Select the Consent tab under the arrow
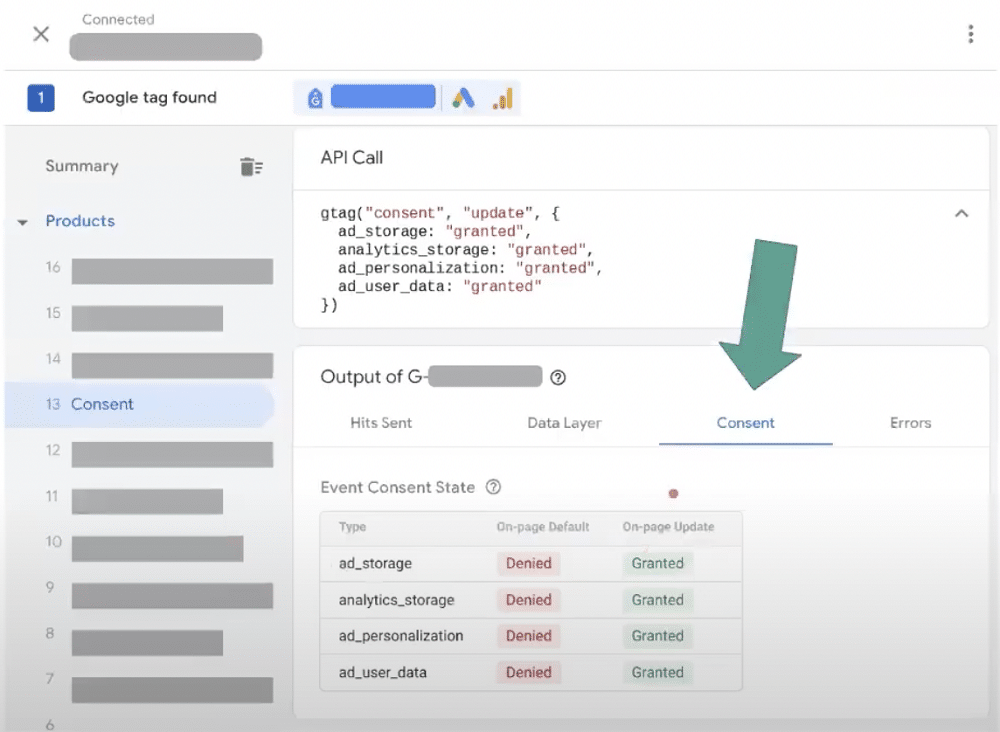The width and height of the screenshot is (1000, 732). tap(745, 423)
